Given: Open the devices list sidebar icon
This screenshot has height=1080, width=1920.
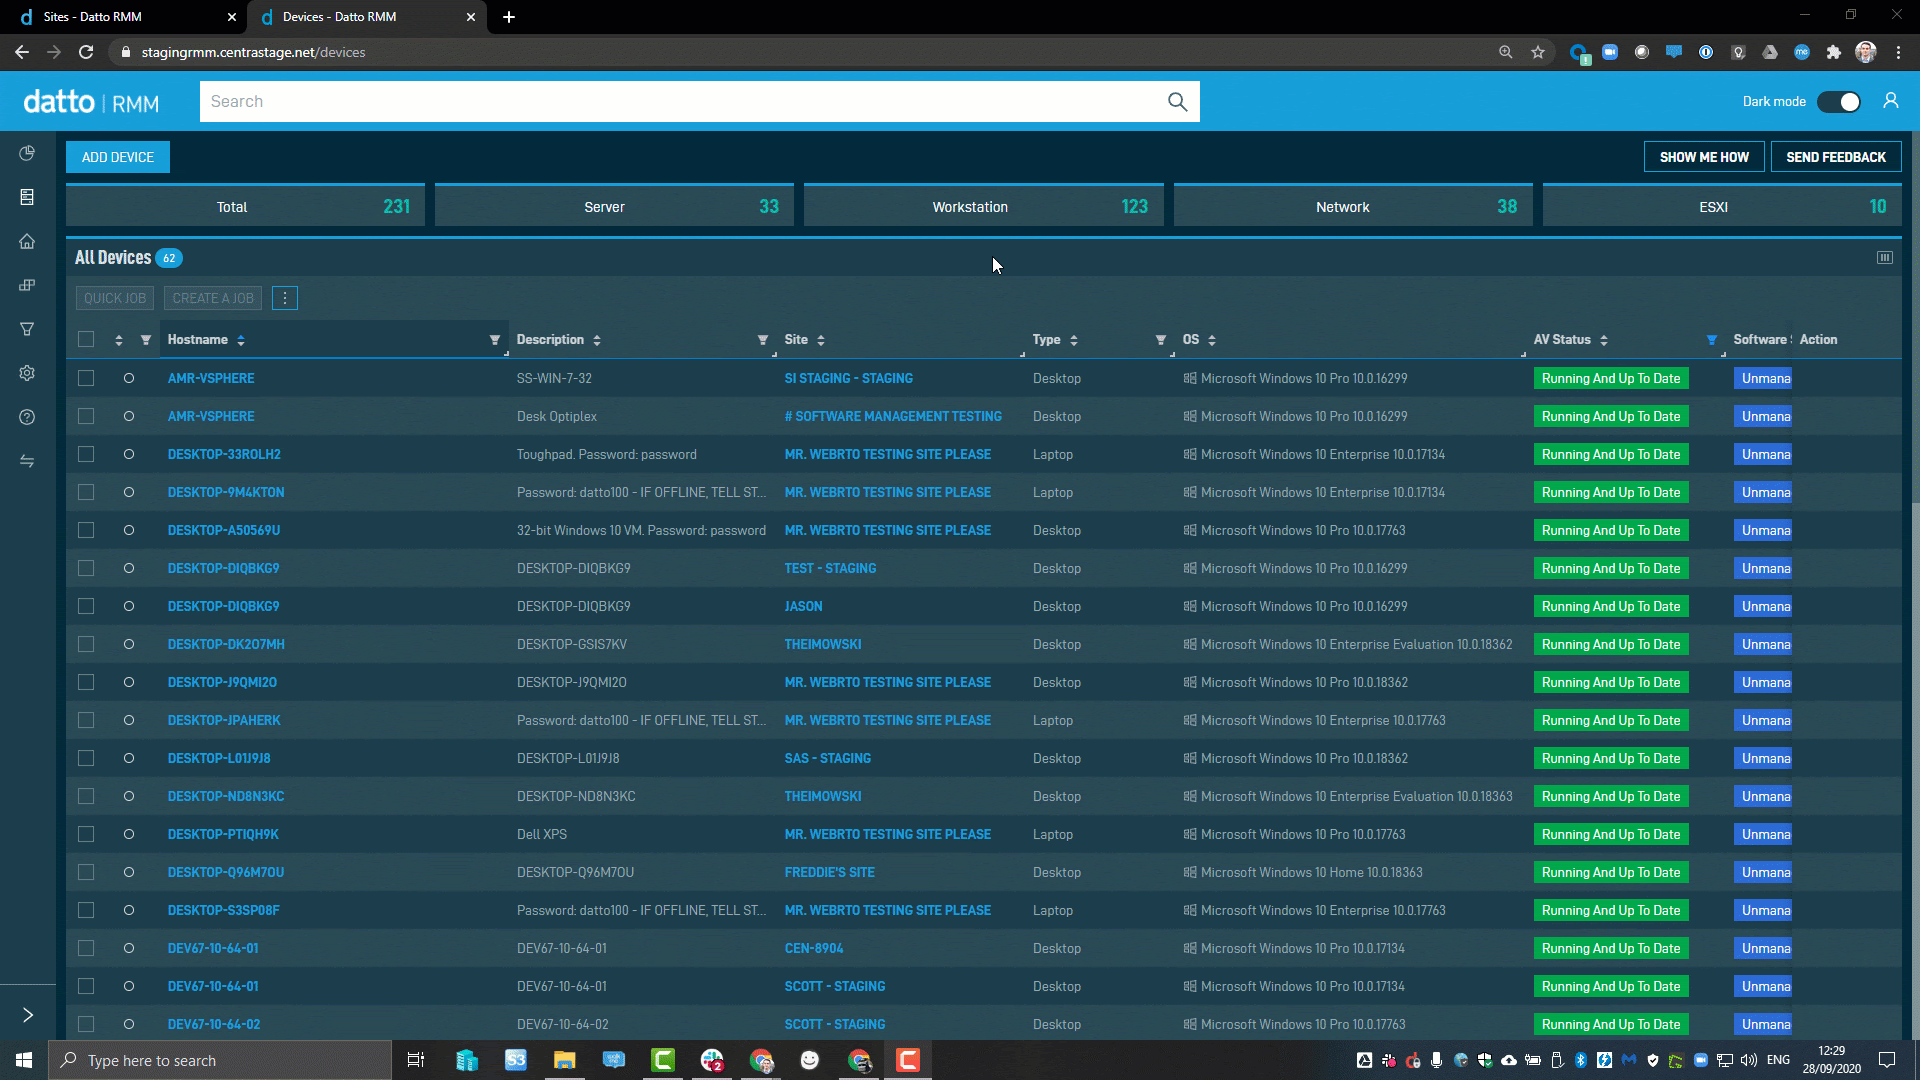Looking at the screenshot, I should click(27, 197).
